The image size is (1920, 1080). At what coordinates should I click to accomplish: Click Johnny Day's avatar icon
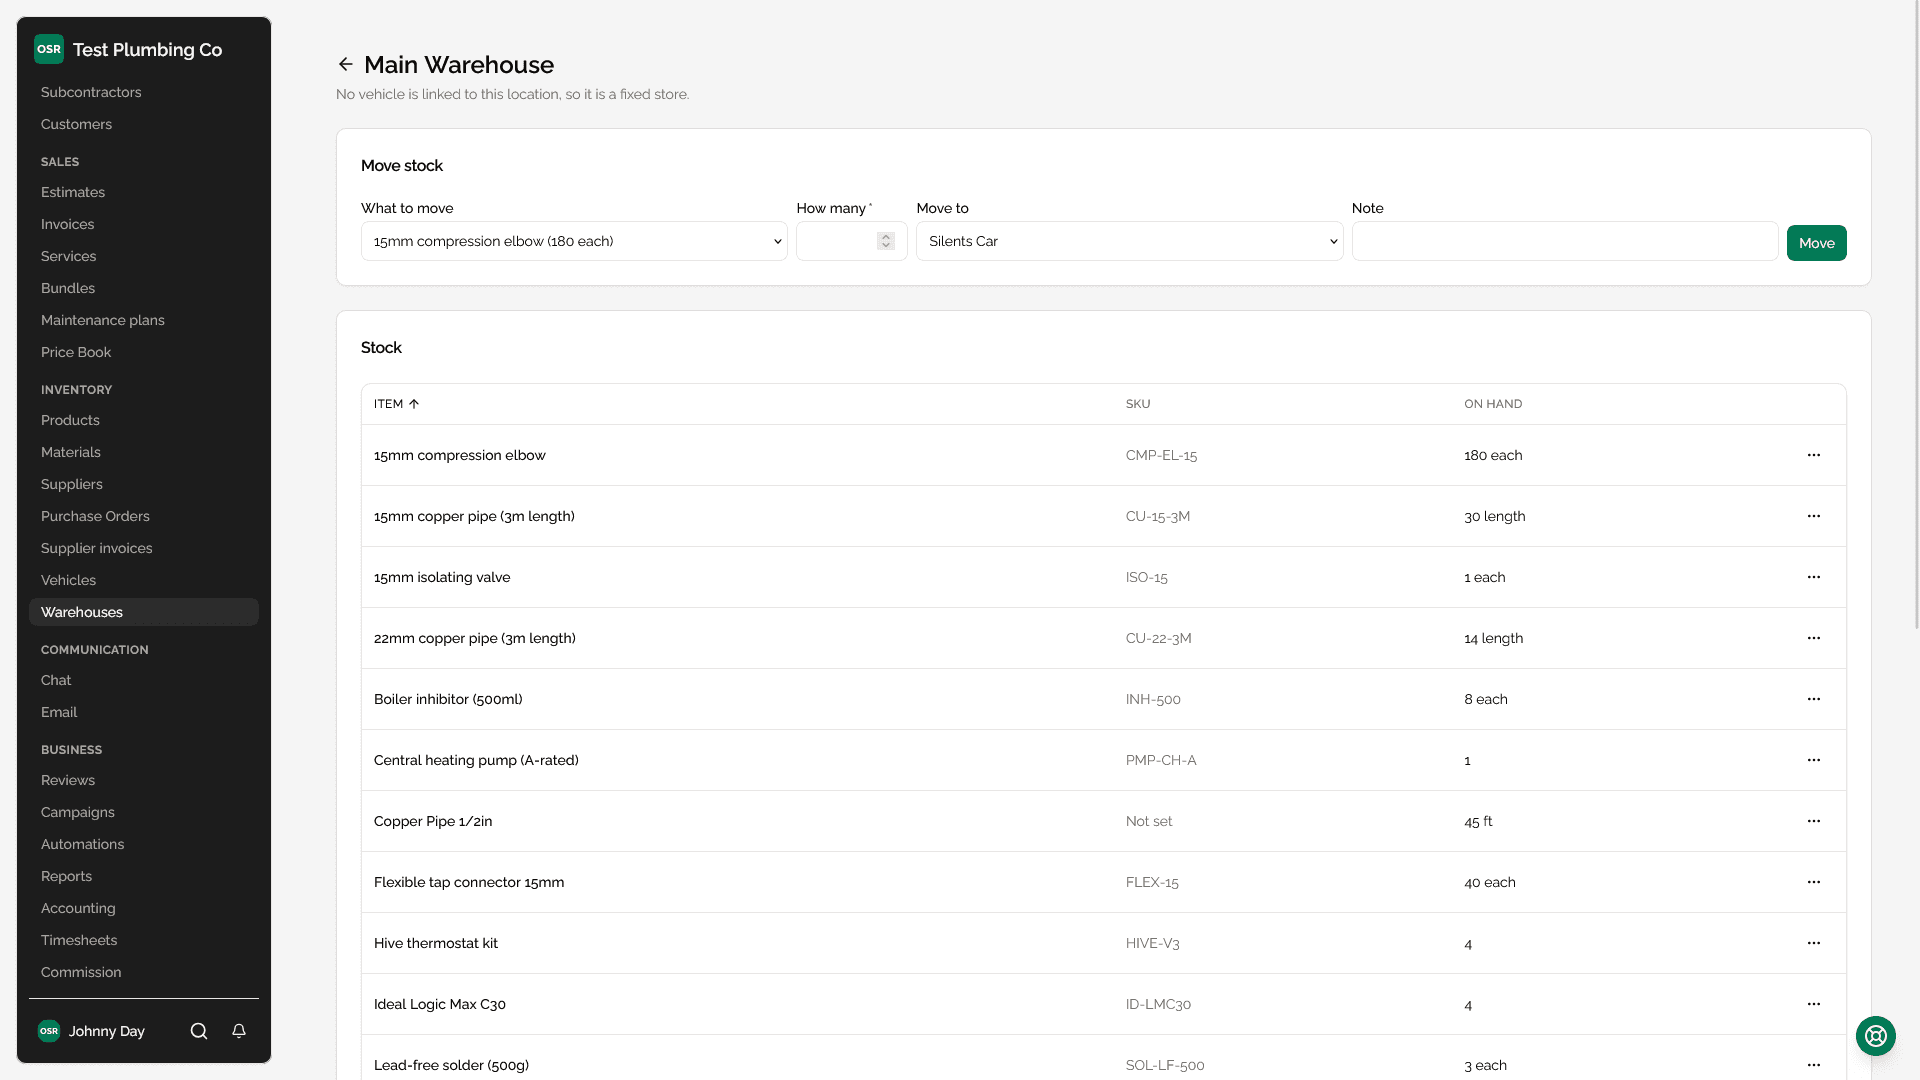tap(49, 1031)
